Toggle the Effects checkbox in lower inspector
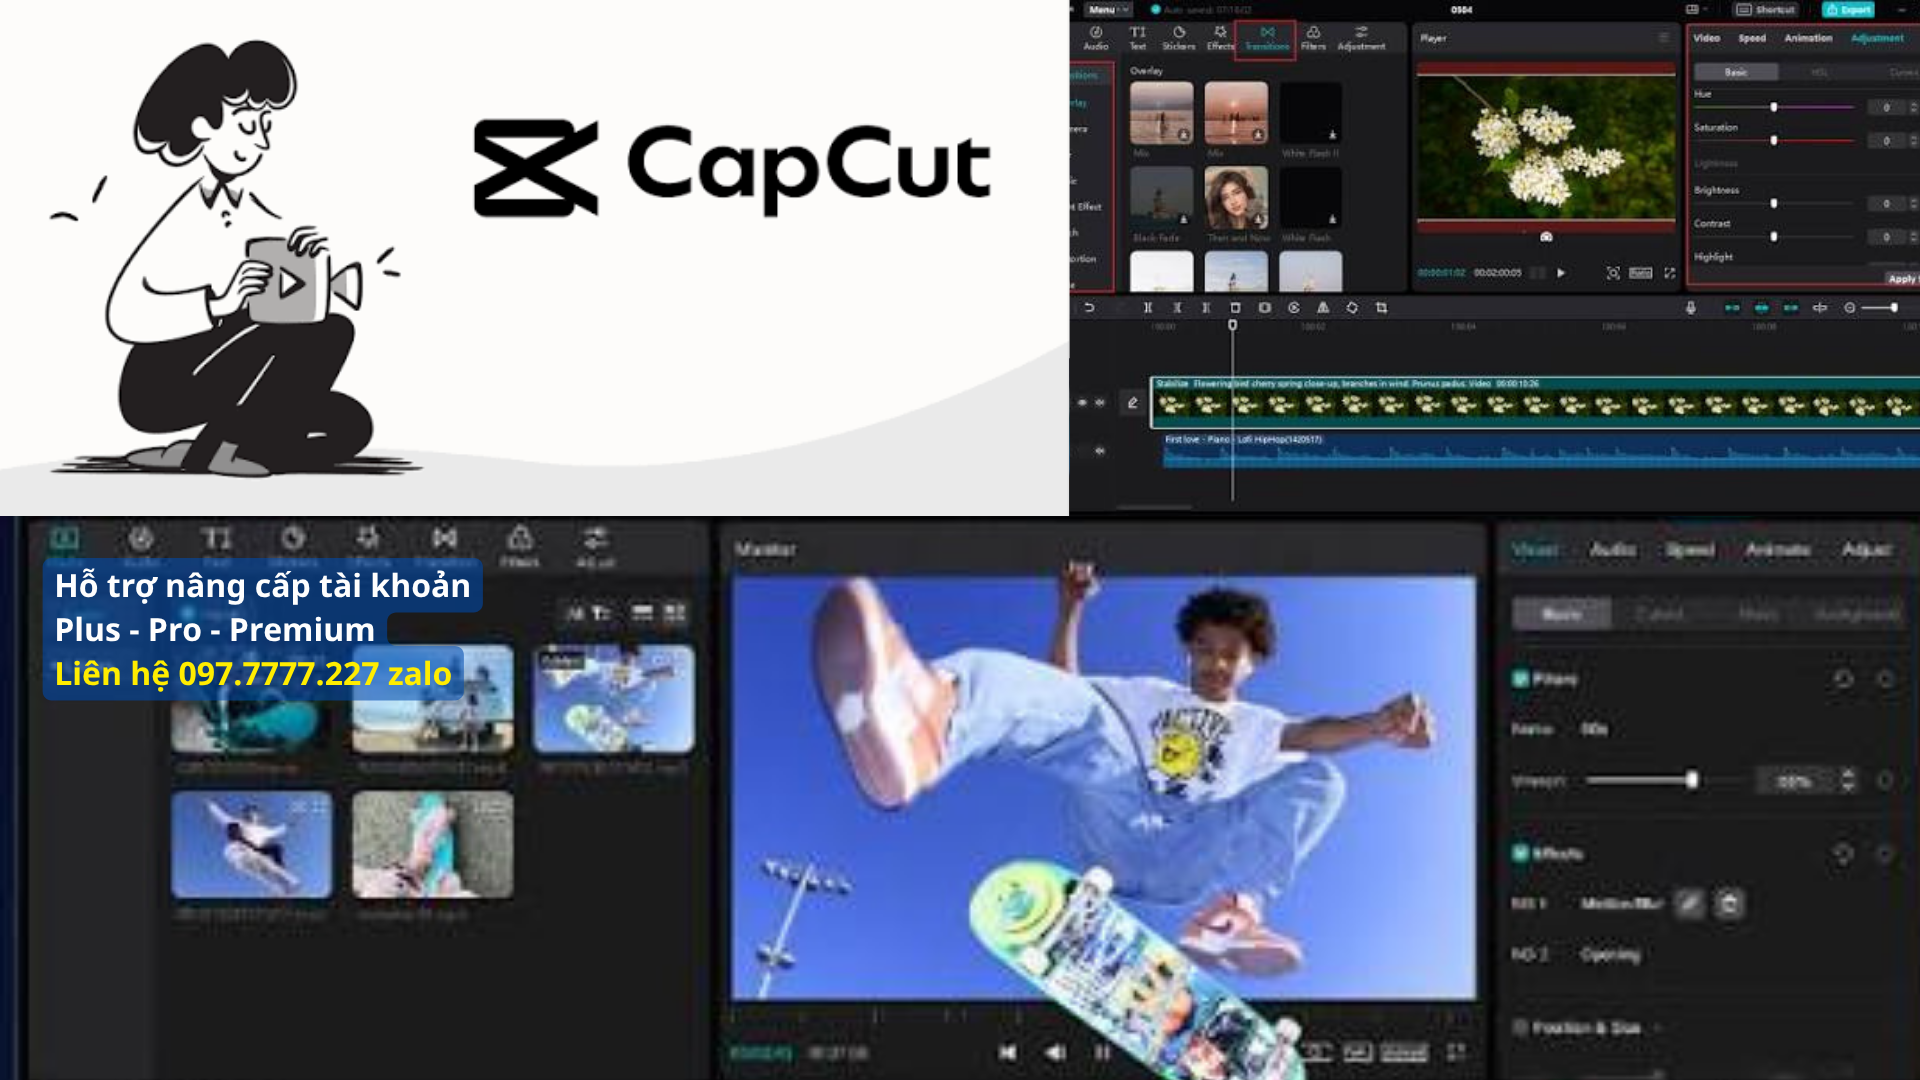Image resolution: width=1920 pixels, height=1080 pixels. 1521,853
